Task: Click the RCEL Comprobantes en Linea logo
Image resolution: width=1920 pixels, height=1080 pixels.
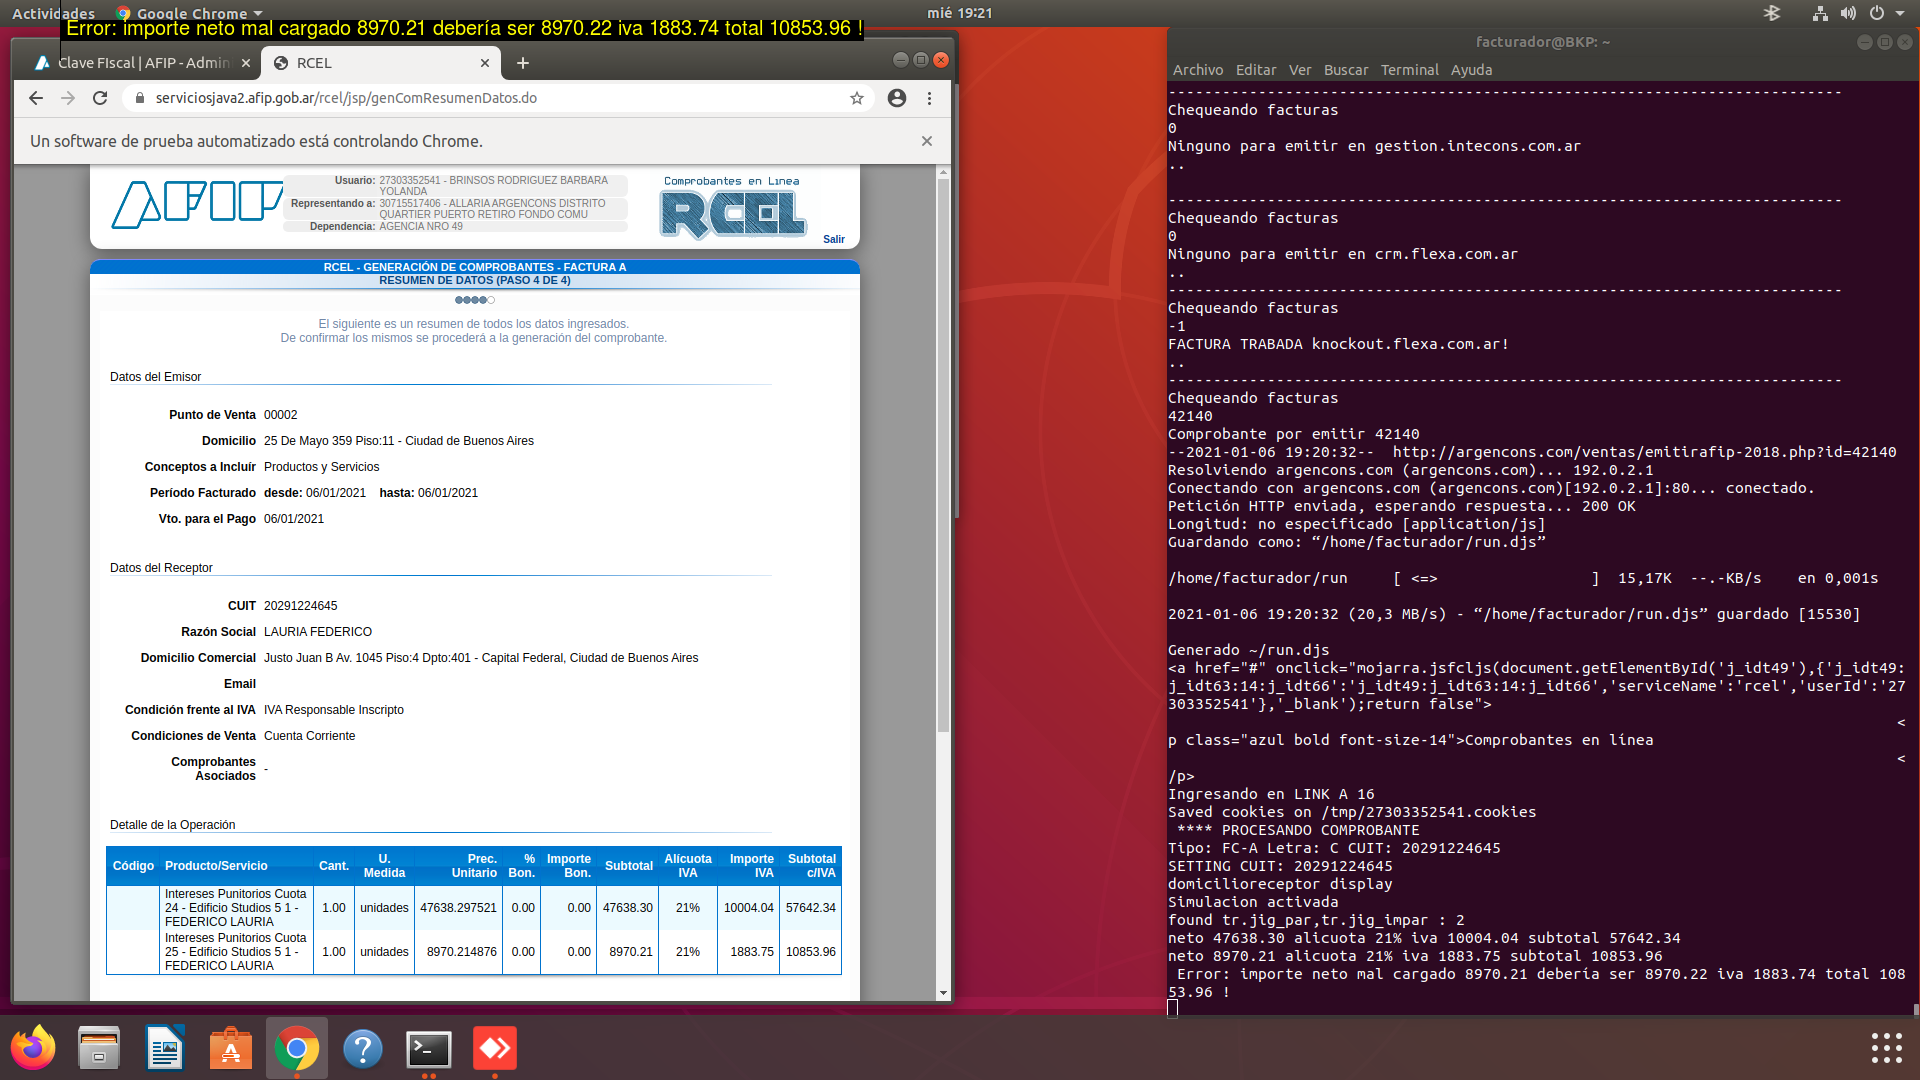Action: (x=732, y=208)
